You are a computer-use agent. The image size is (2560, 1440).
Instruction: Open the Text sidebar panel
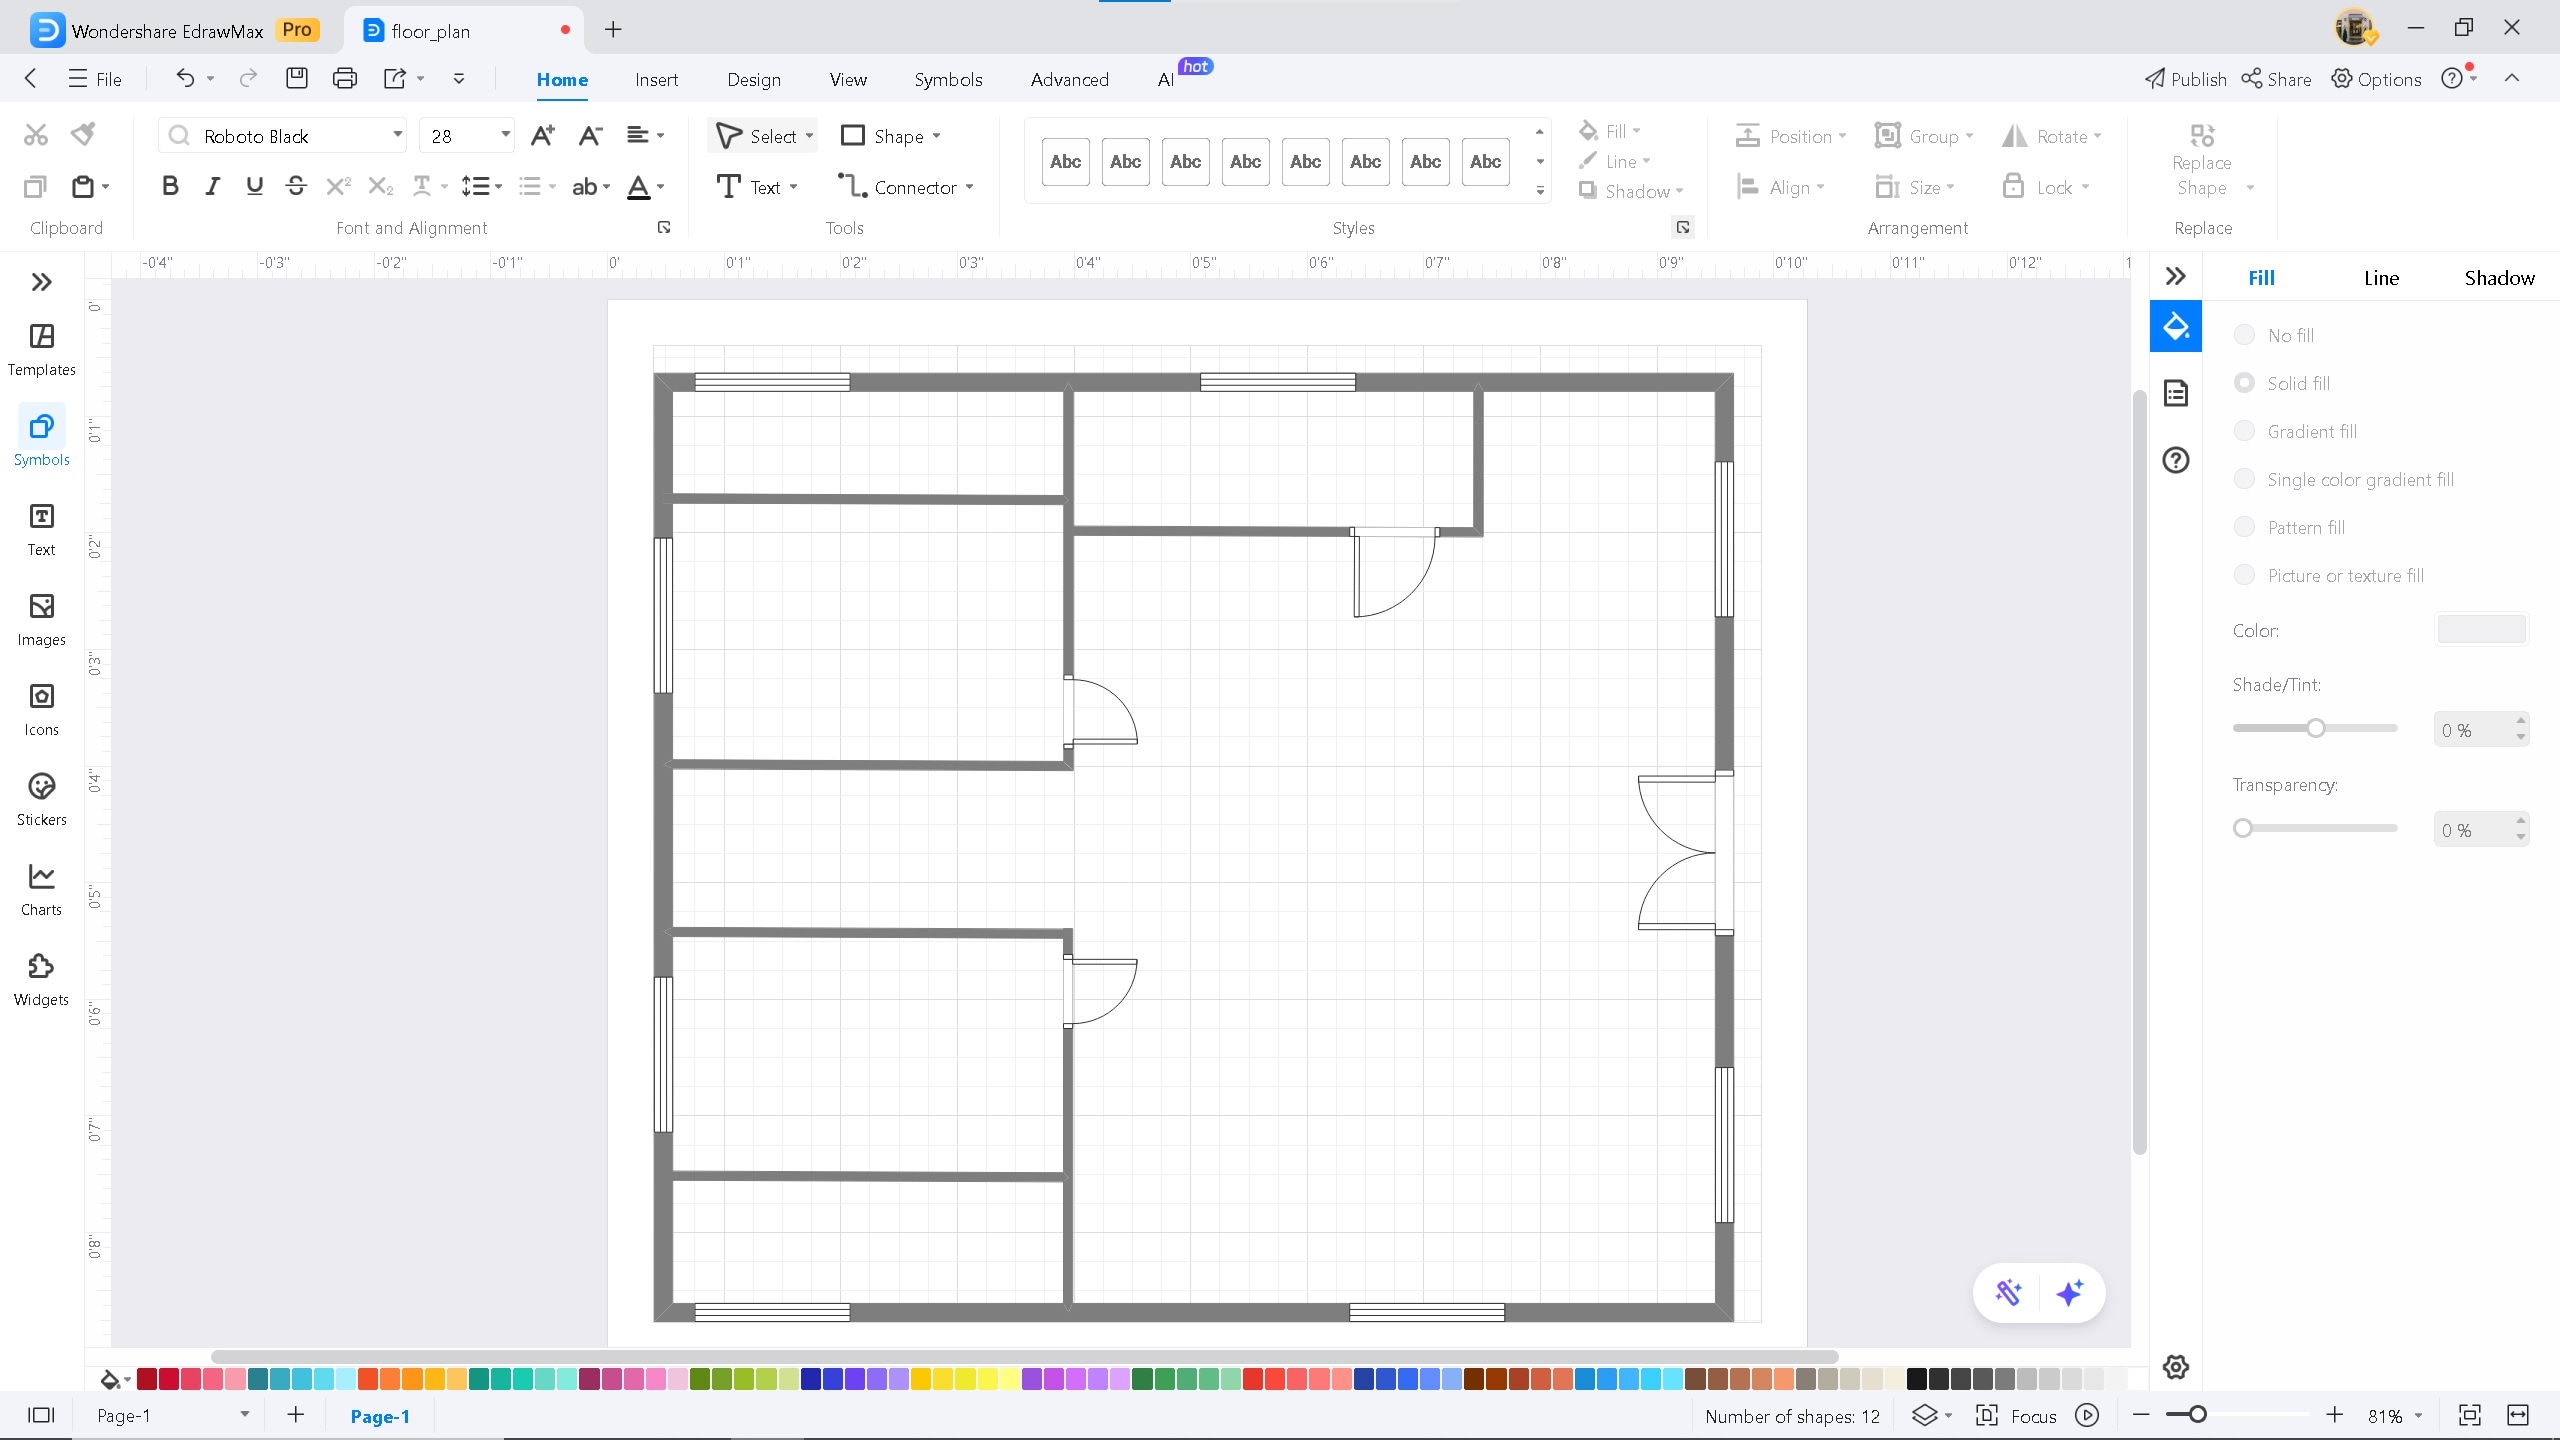[x=41, y=530]
